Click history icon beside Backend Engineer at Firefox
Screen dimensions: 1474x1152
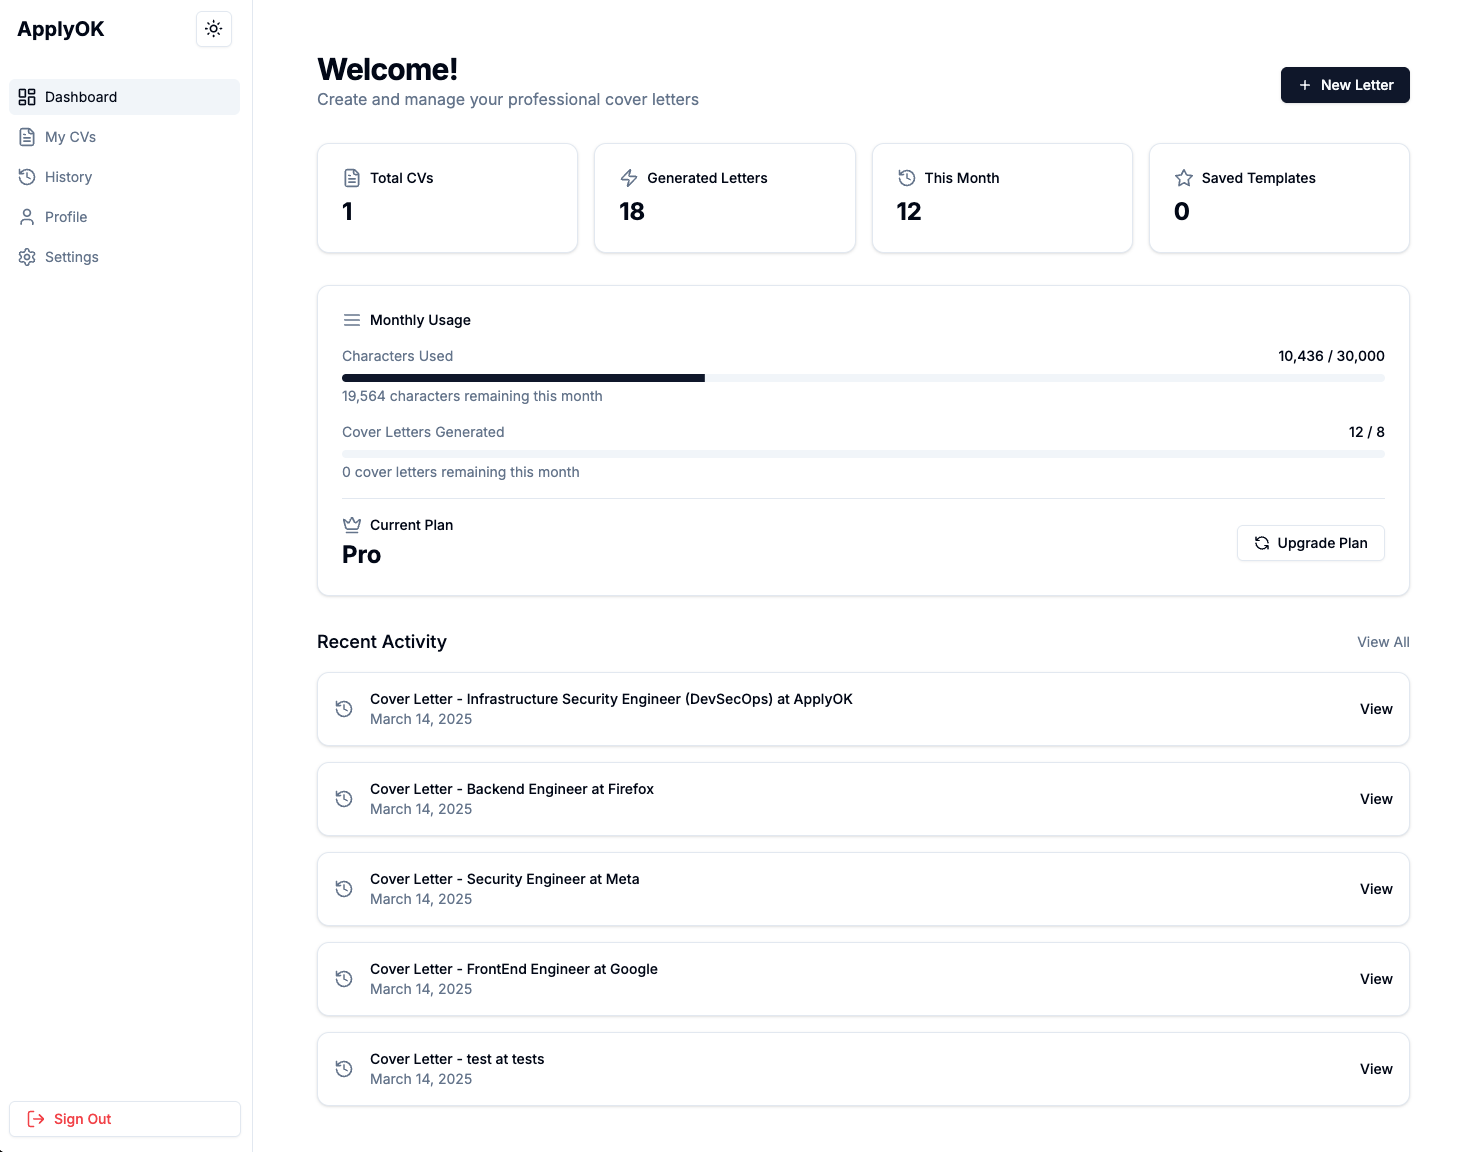pos(344,799)
